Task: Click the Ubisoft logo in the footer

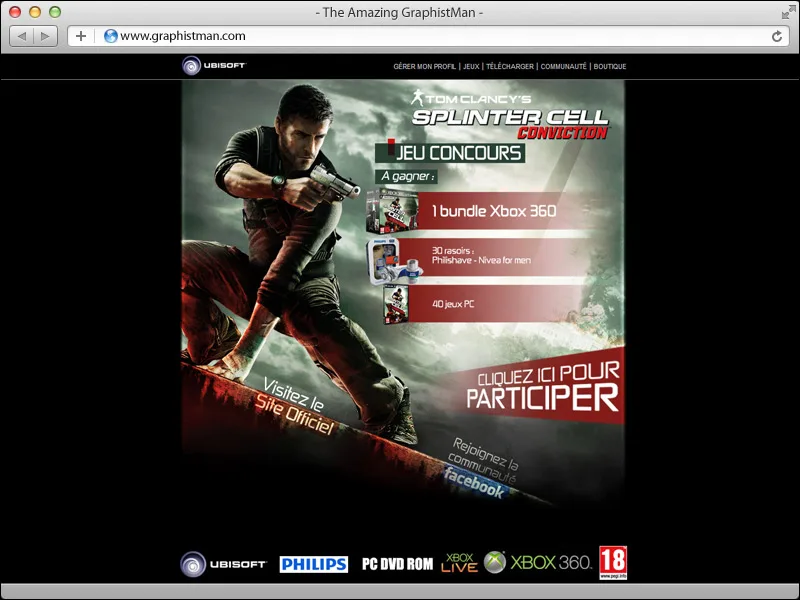Action: pos(223,564)
